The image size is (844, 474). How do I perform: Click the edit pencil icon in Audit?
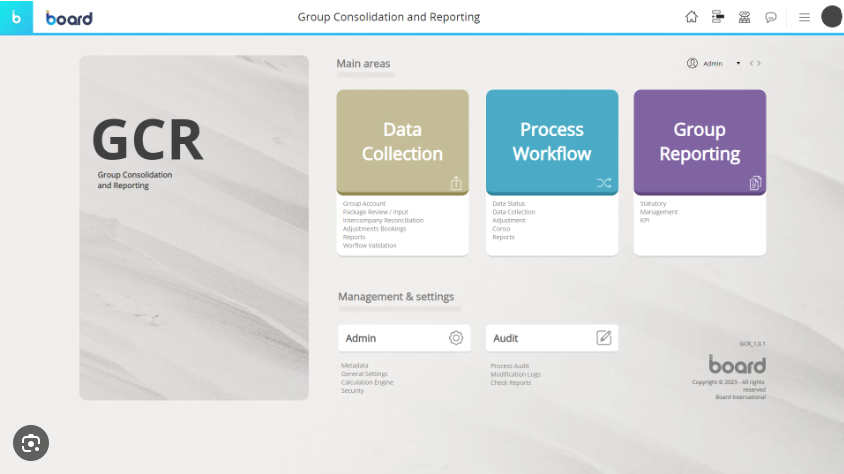pos(604,338)
